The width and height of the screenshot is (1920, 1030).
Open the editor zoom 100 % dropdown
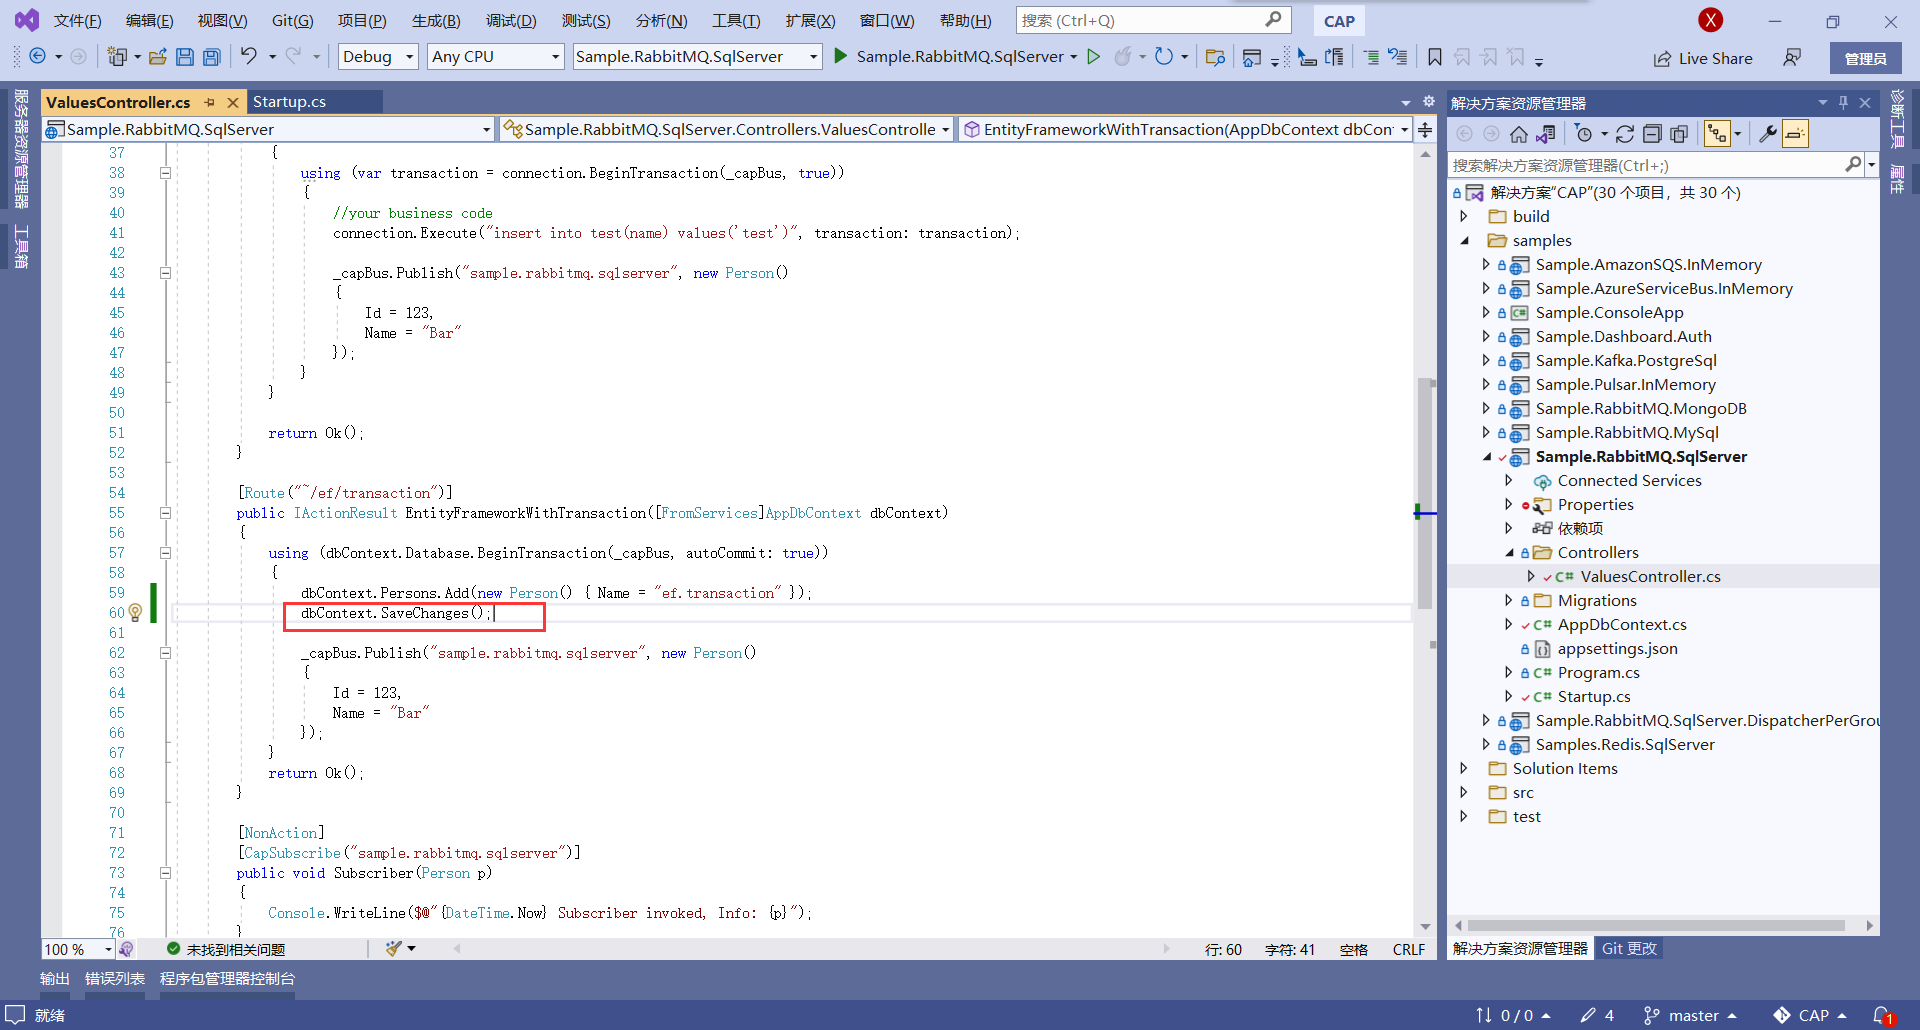[78, 949]
